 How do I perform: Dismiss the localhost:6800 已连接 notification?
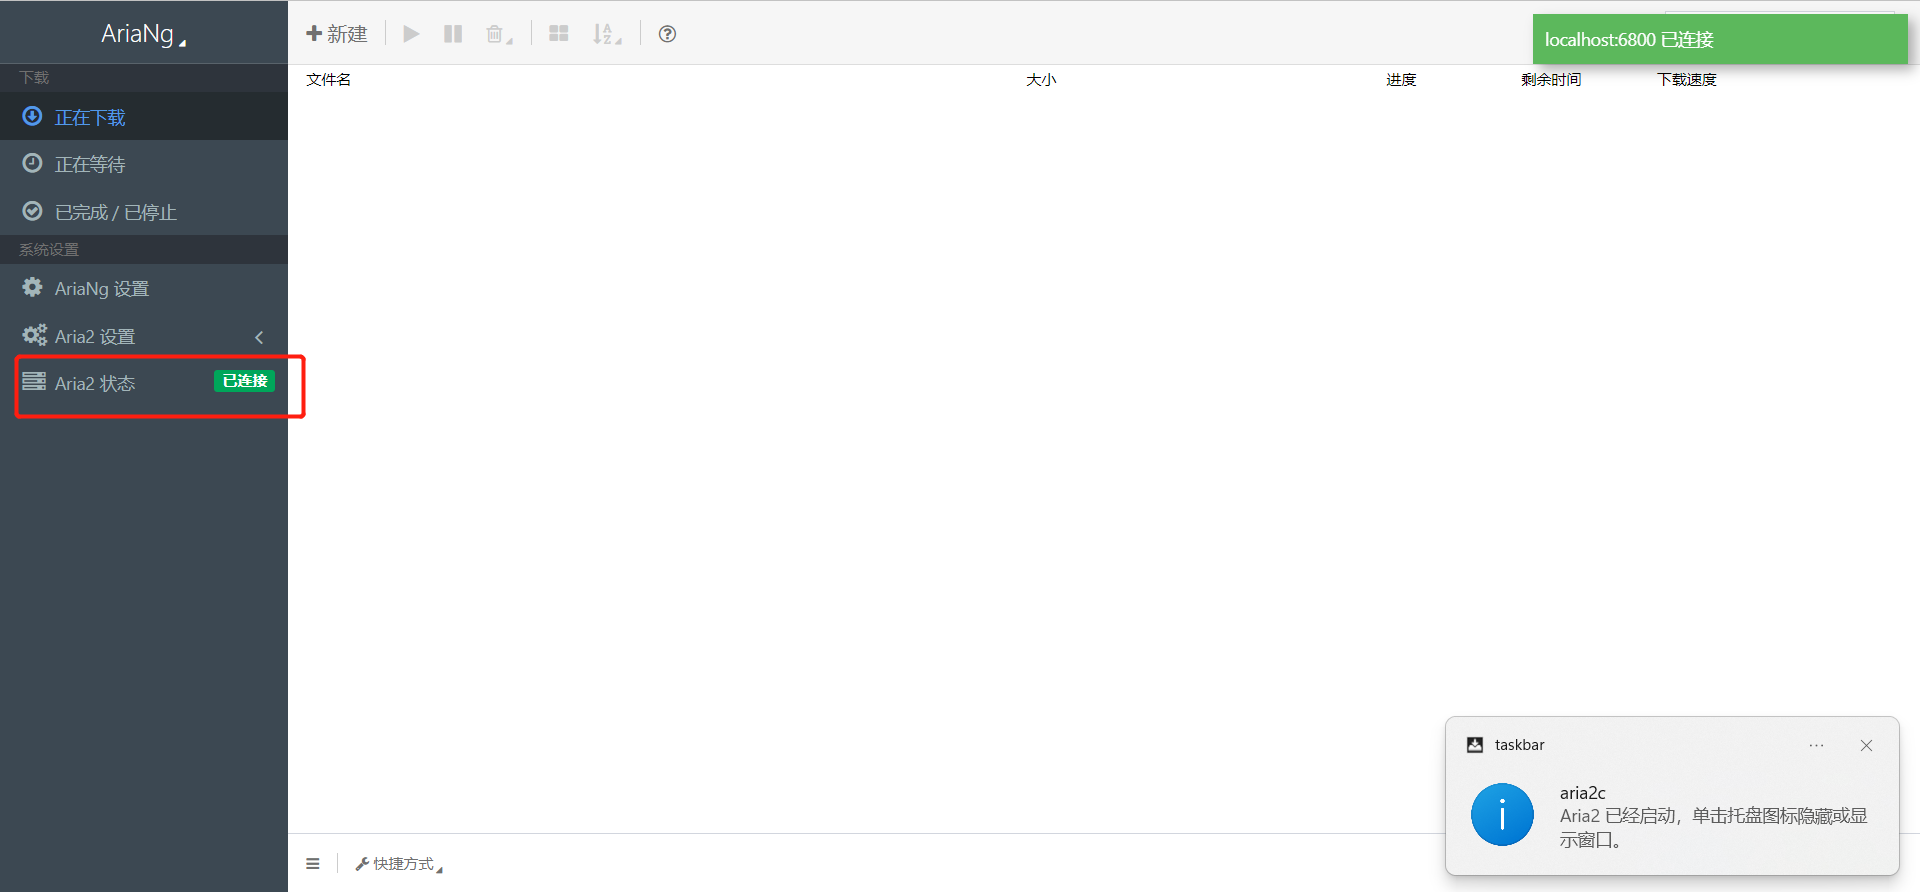pyautogui.click(x=1720, y=39)
